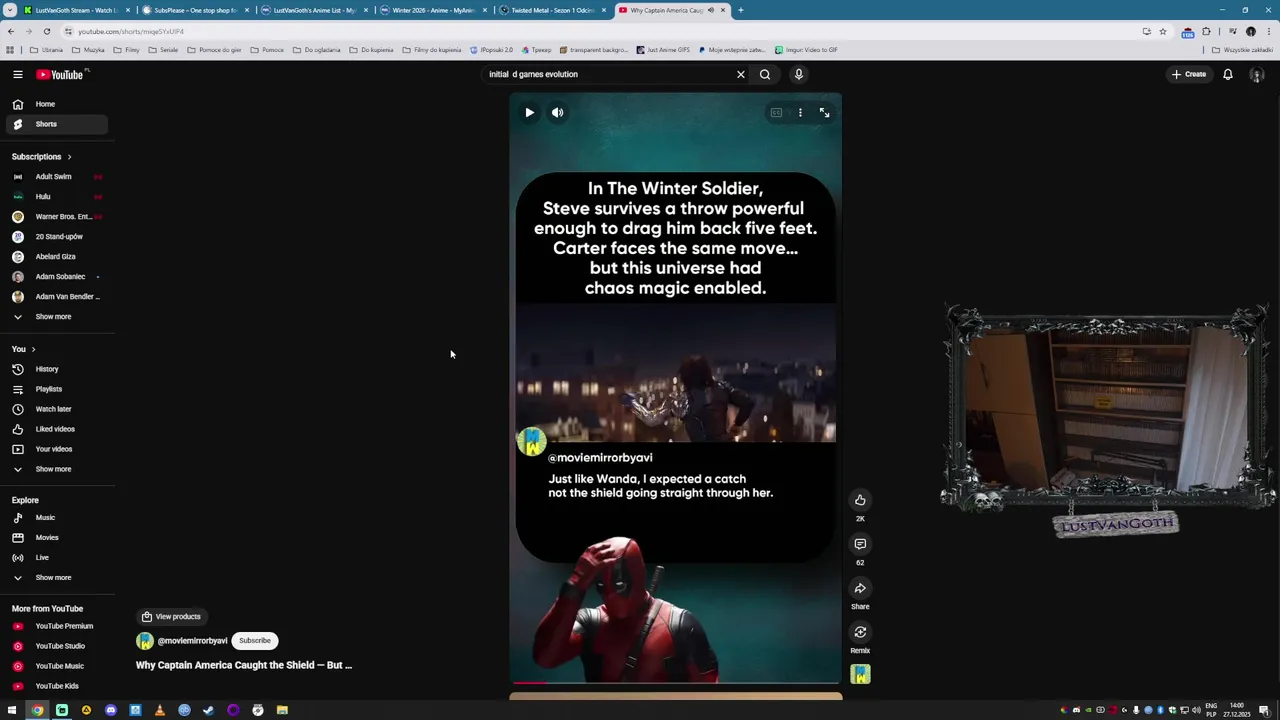Screen dimensions: 1280x720
Task: Mute the Short's volume
Action: [557, 113]
